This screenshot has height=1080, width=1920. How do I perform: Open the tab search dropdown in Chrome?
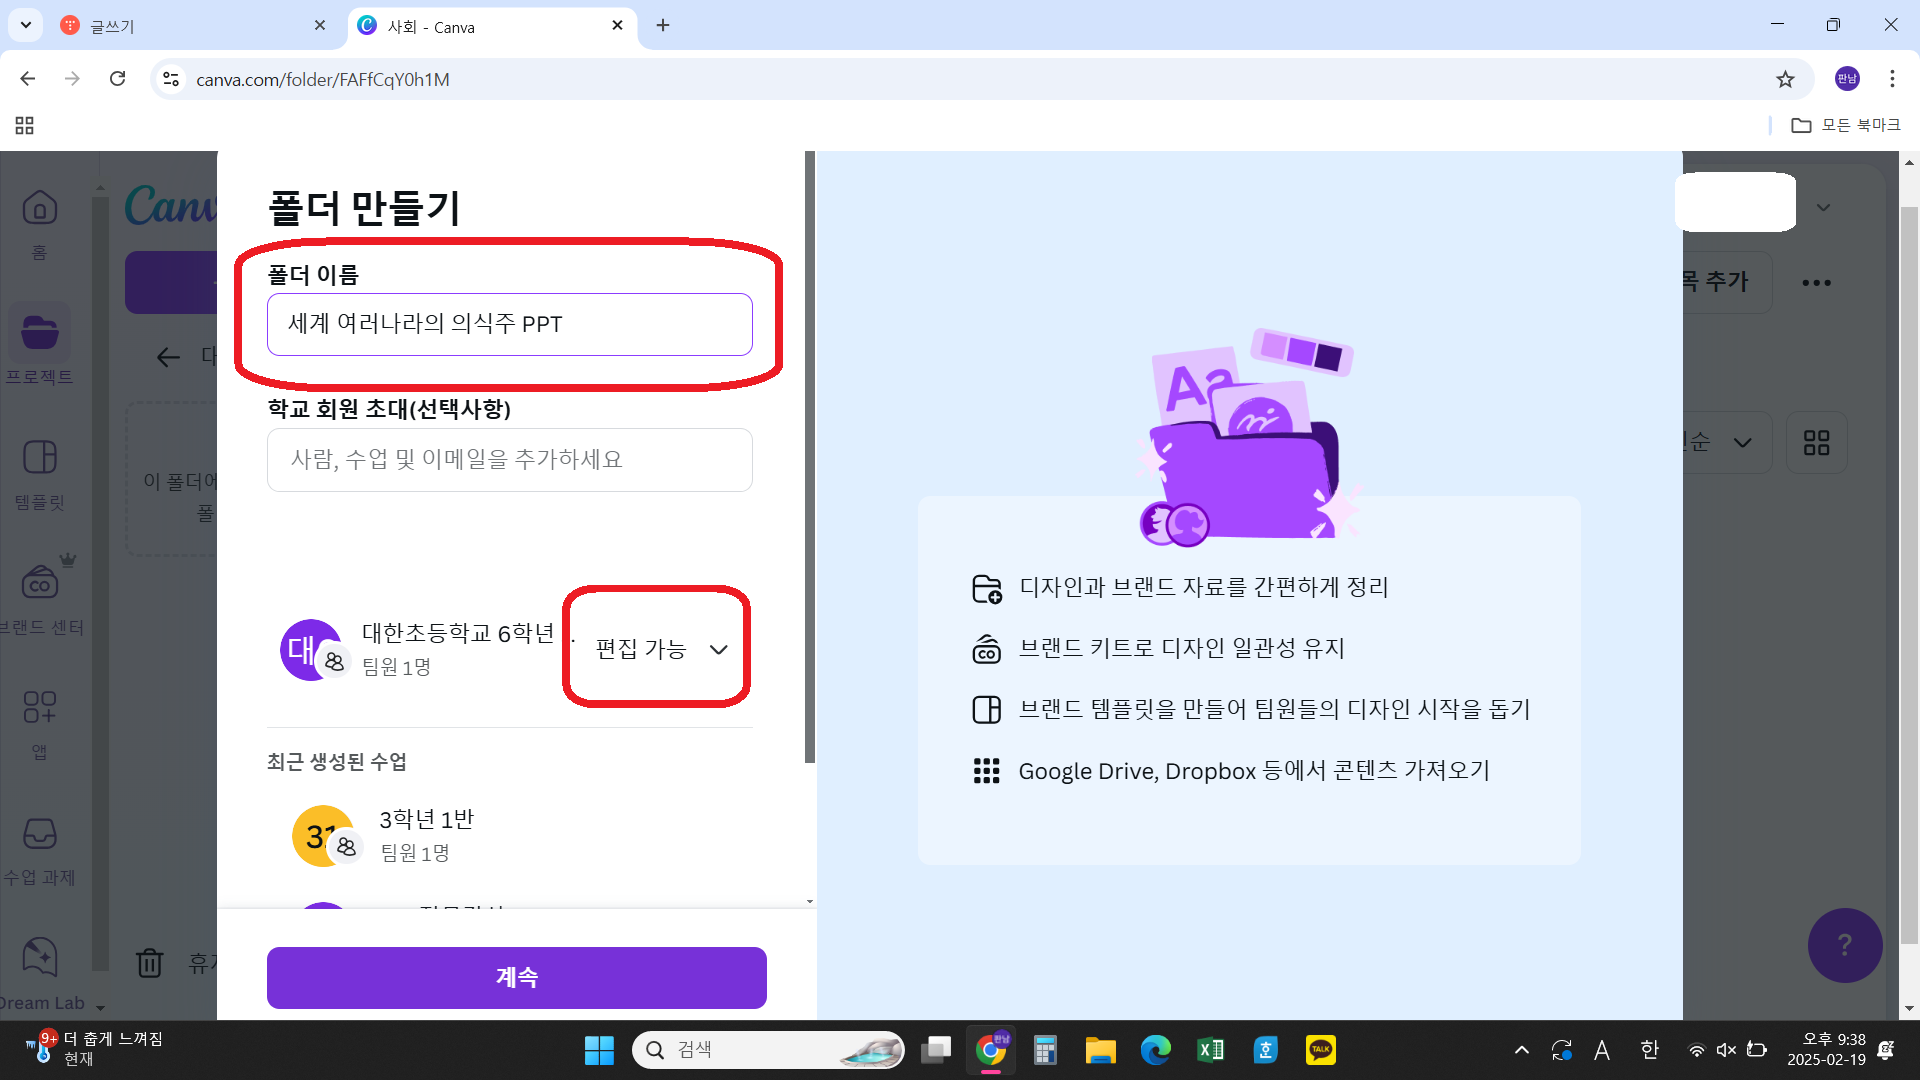click(x=25, y=25)
